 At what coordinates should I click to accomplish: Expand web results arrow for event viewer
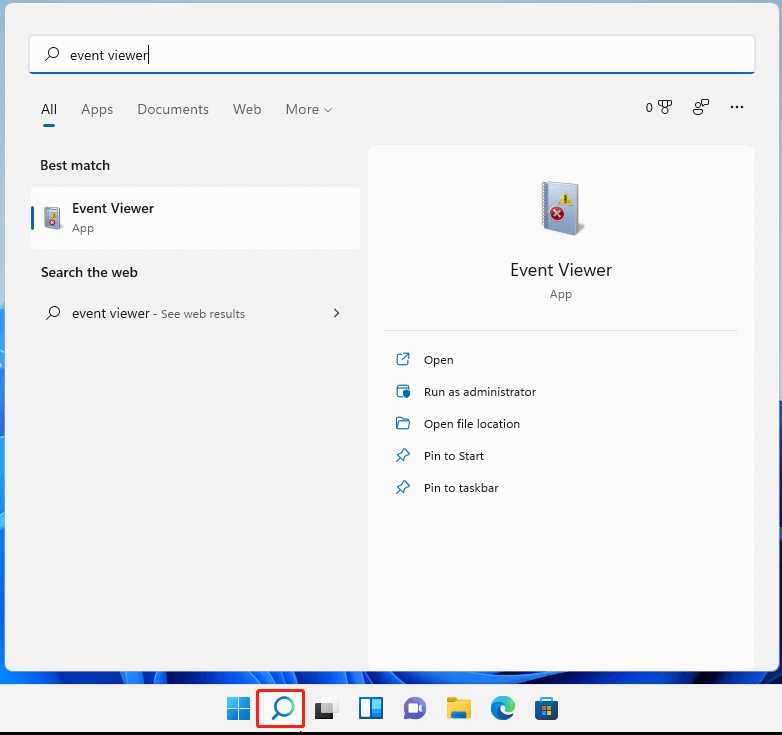[x=337, y=313]
